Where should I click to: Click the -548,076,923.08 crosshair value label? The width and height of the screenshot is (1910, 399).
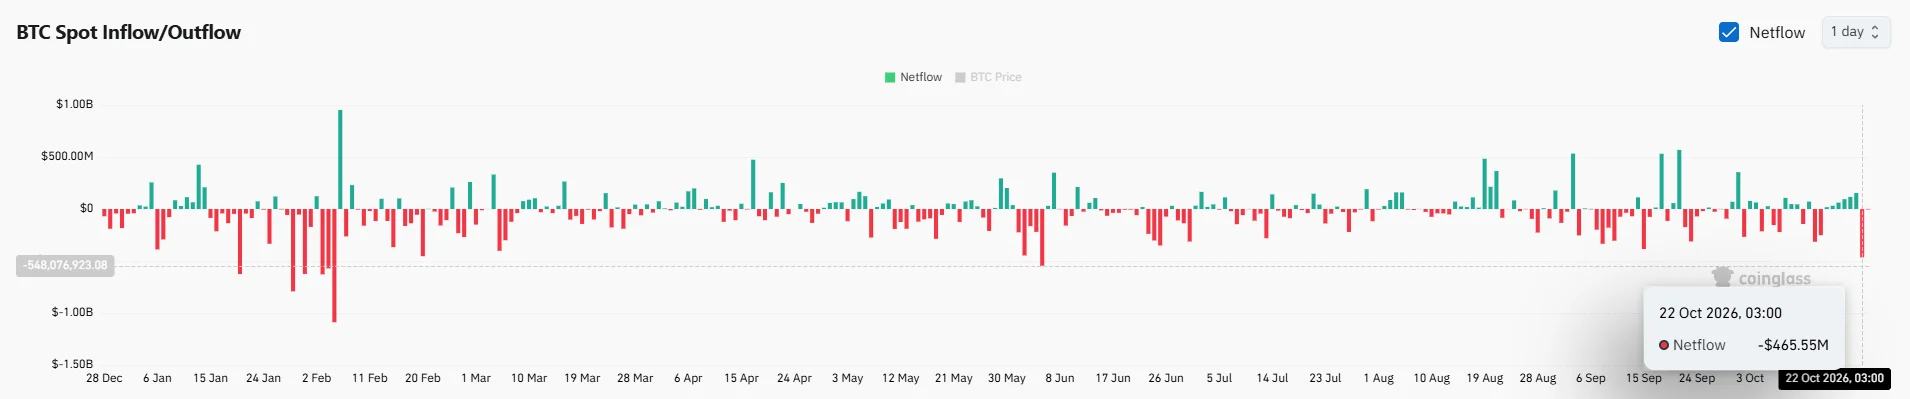click(x=66, y=265)
